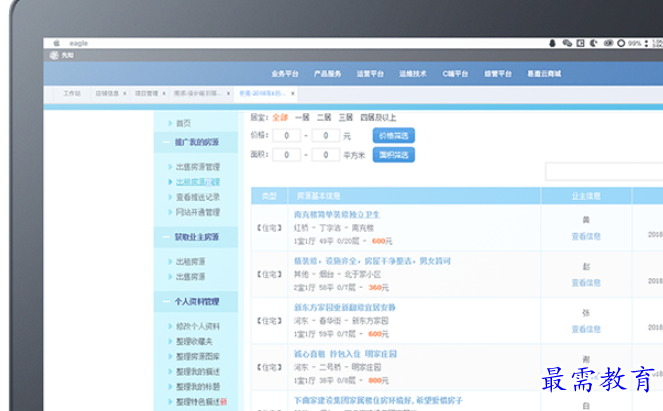Open listing 南禹锦简单装修独立卫生
663x411 pixels.
coord(337,215)
